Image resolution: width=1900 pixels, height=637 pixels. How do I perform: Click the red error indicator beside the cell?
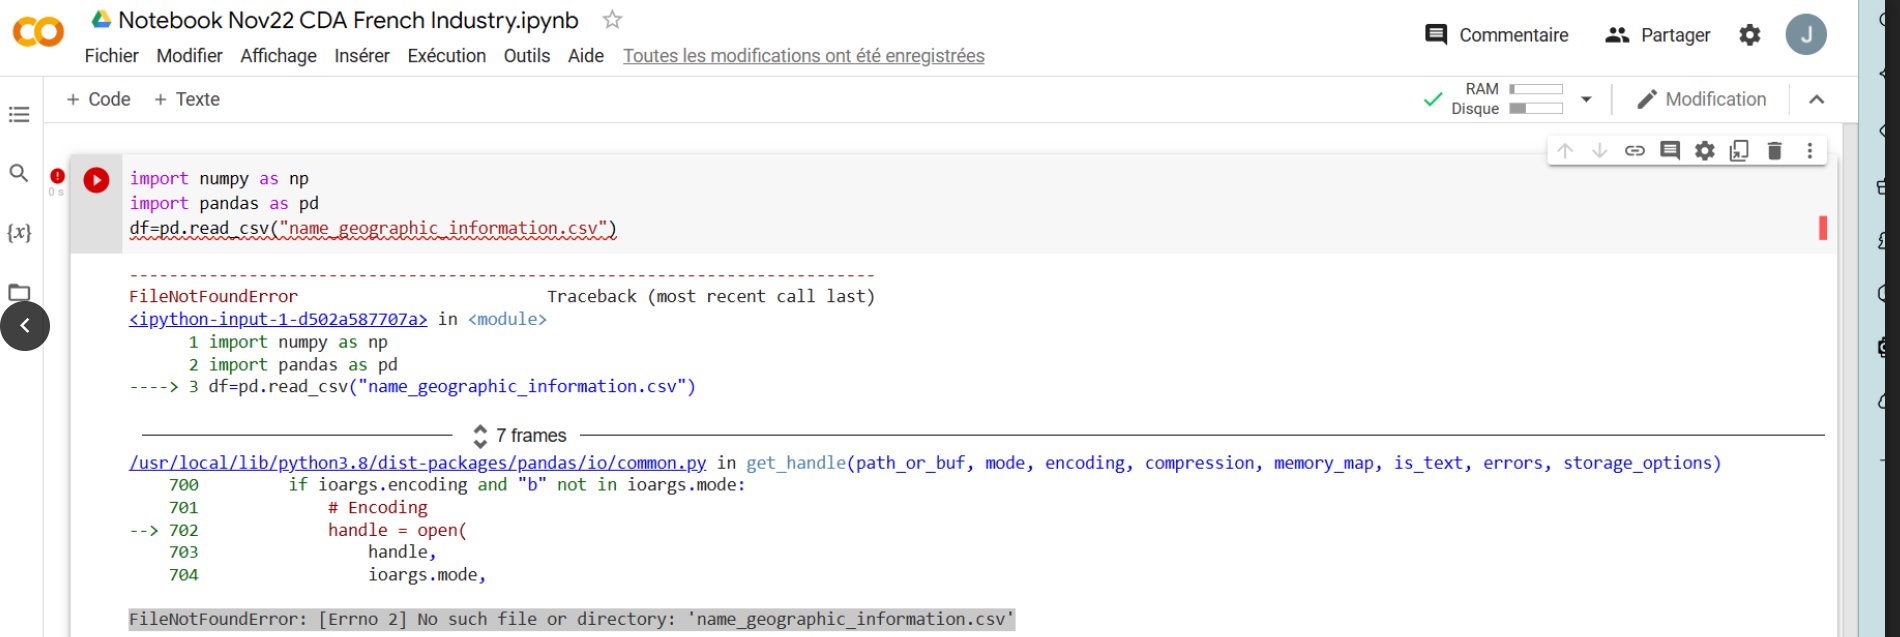57,176
